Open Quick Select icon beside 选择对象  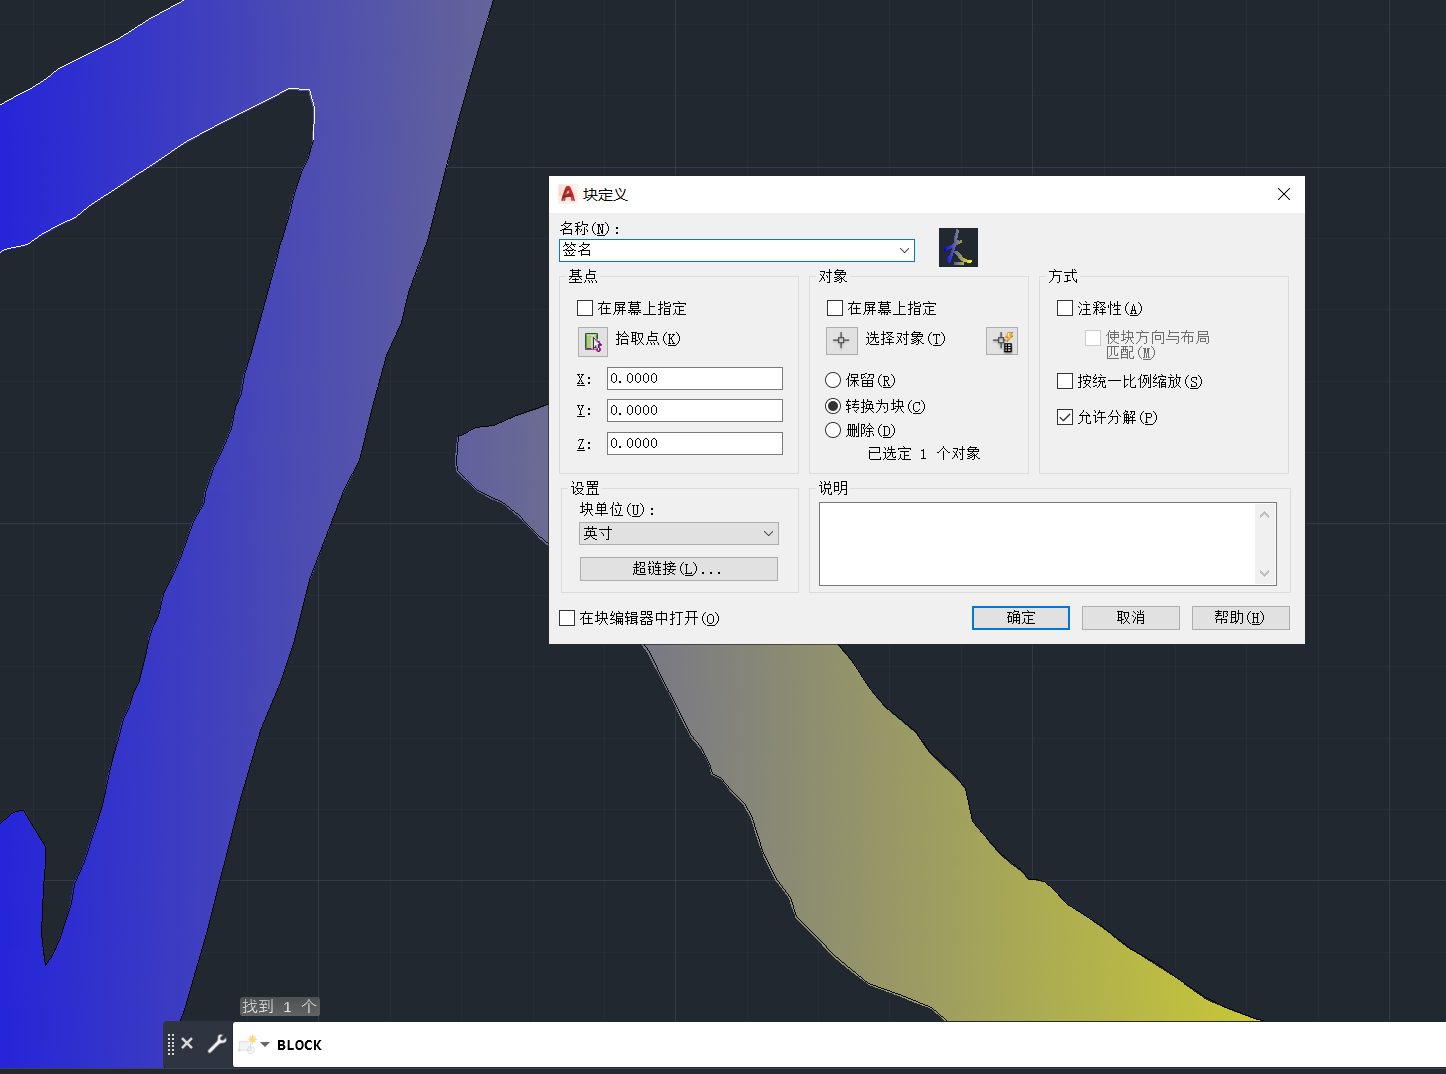[x=1001, y=341]
